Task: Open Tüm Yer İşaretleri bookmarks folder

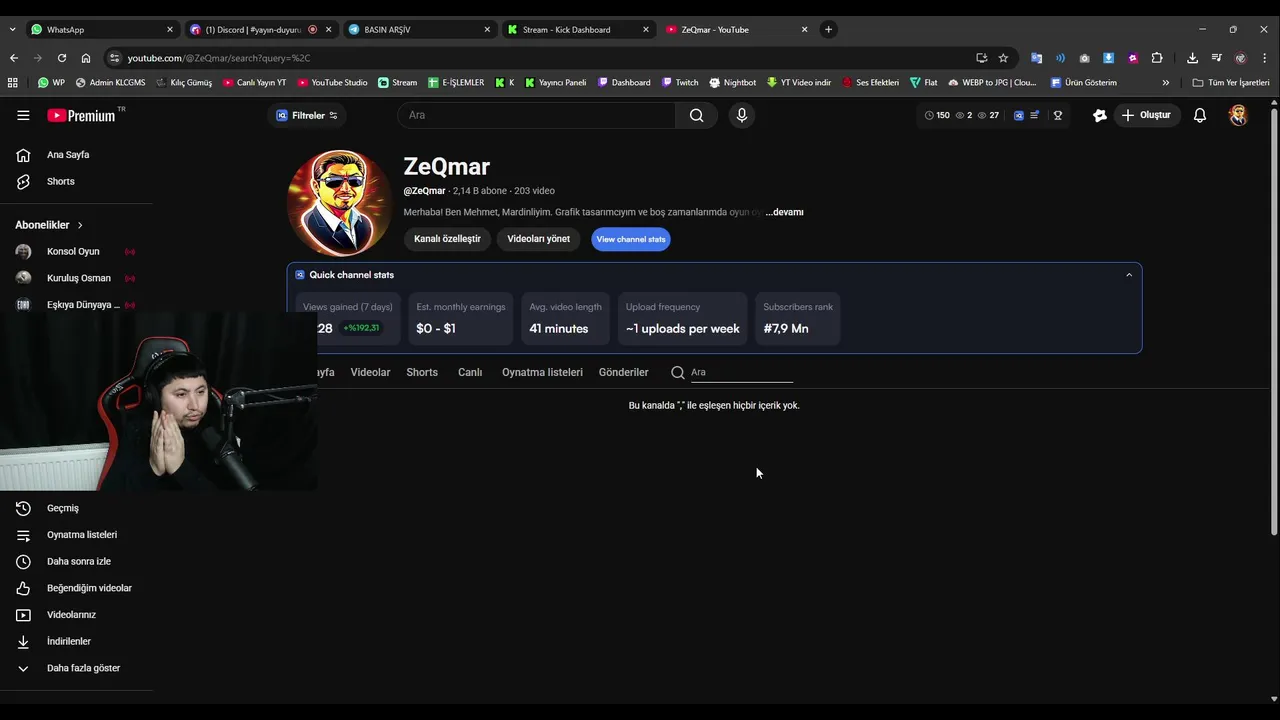Action: [1231, 83]
